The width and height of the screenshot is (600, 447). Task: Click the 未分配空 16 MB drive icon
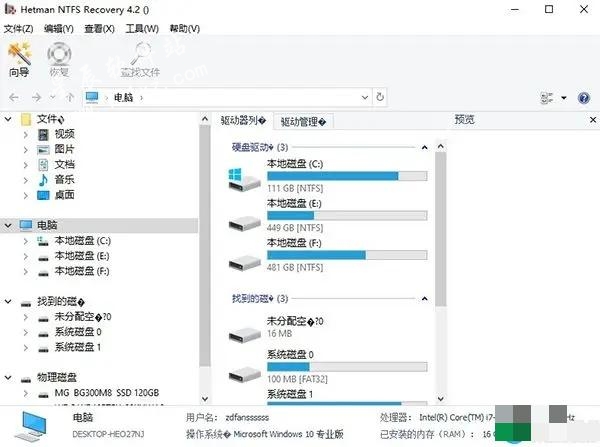tap(244, 334)
